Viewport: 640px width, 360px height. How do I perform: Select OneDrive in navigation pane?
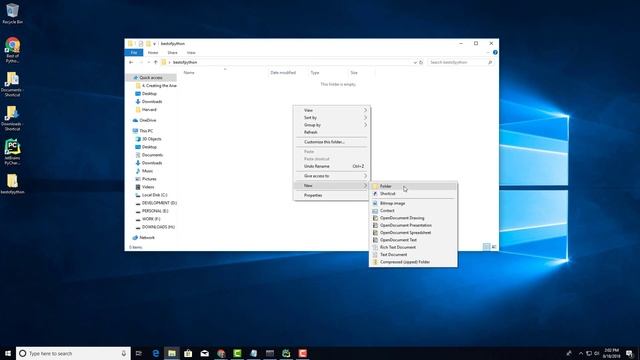click(148, 120)
